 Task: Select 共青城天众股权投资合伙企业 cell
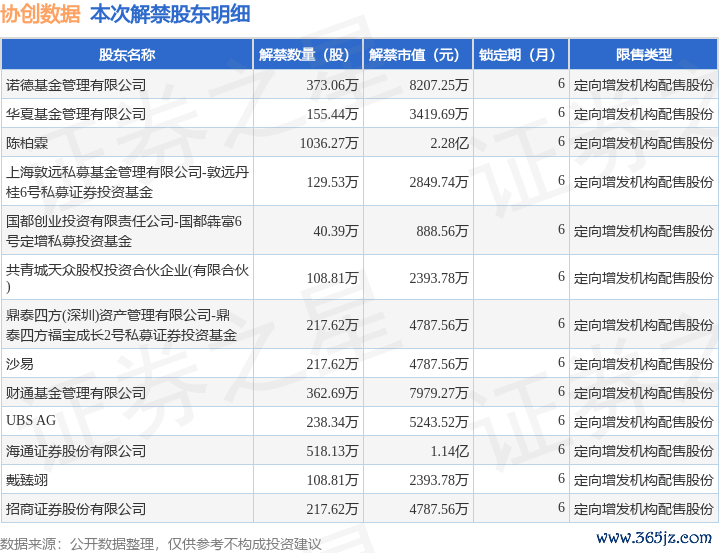pos(127,278)
